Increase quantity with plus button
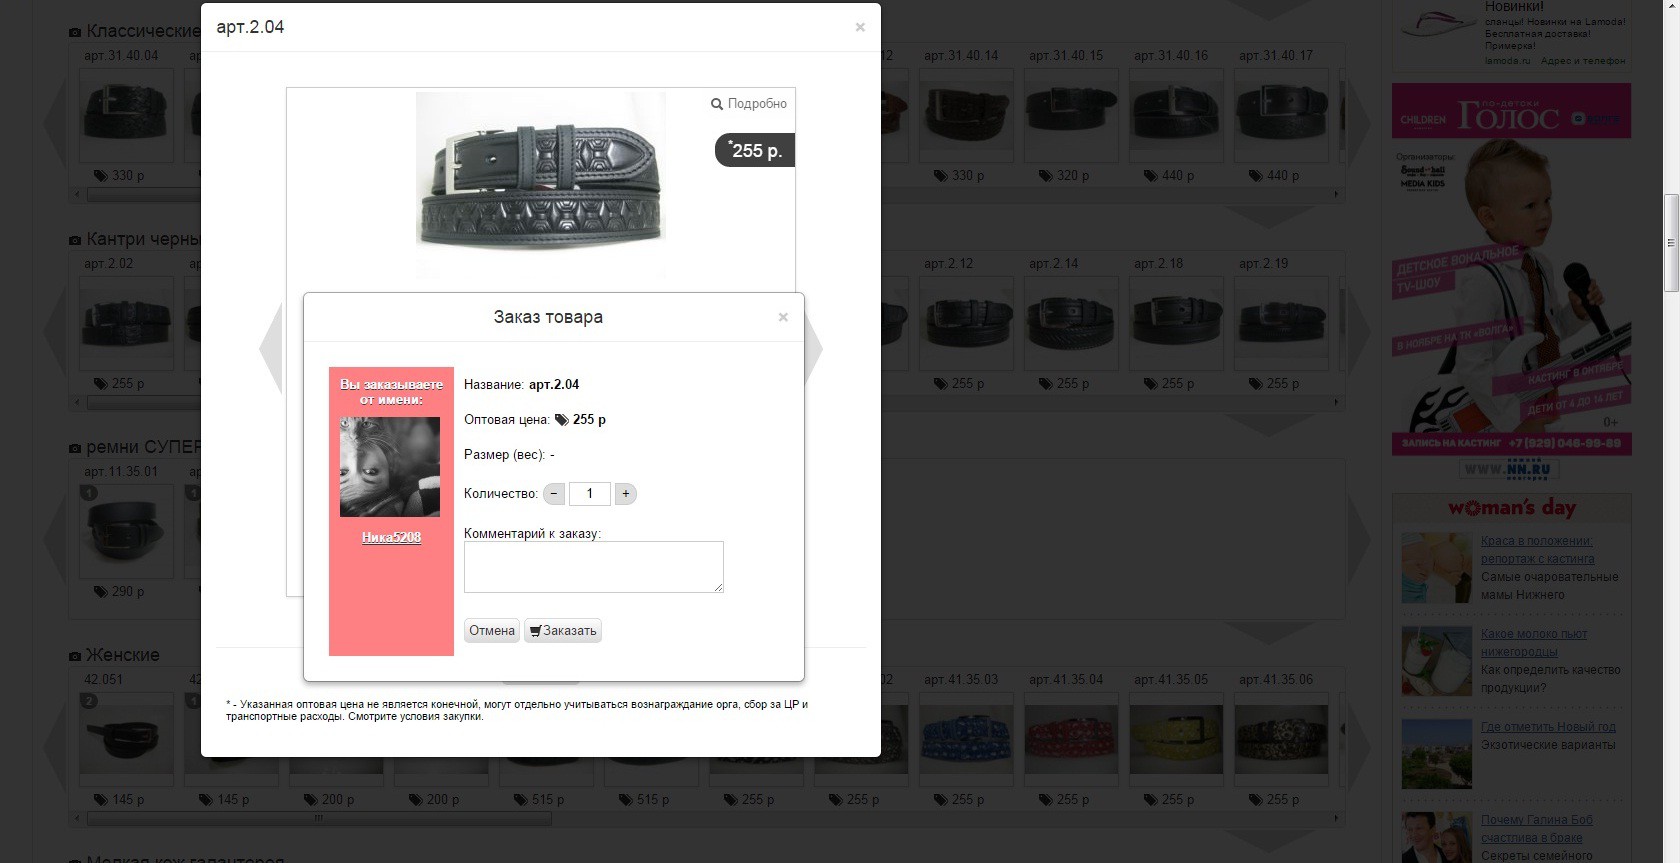The width and height of the screenshot is (1680, 863). click(625, 493)
